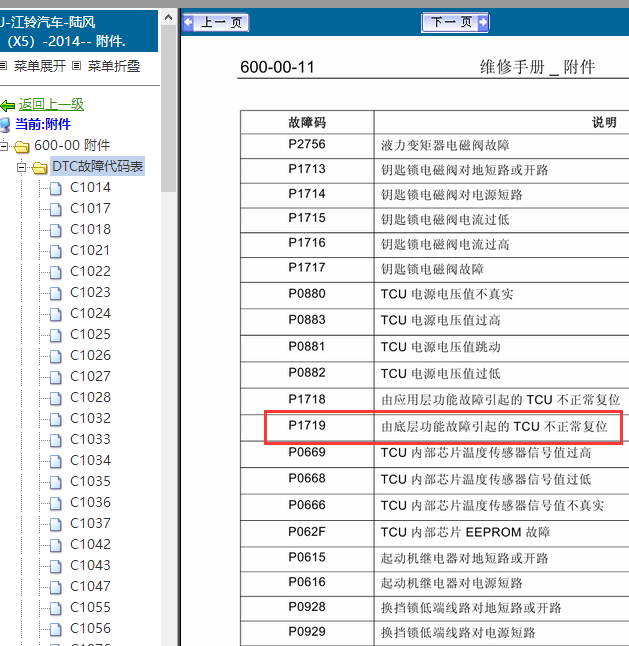Open the C1025 document icon

(x=56, y=335)
